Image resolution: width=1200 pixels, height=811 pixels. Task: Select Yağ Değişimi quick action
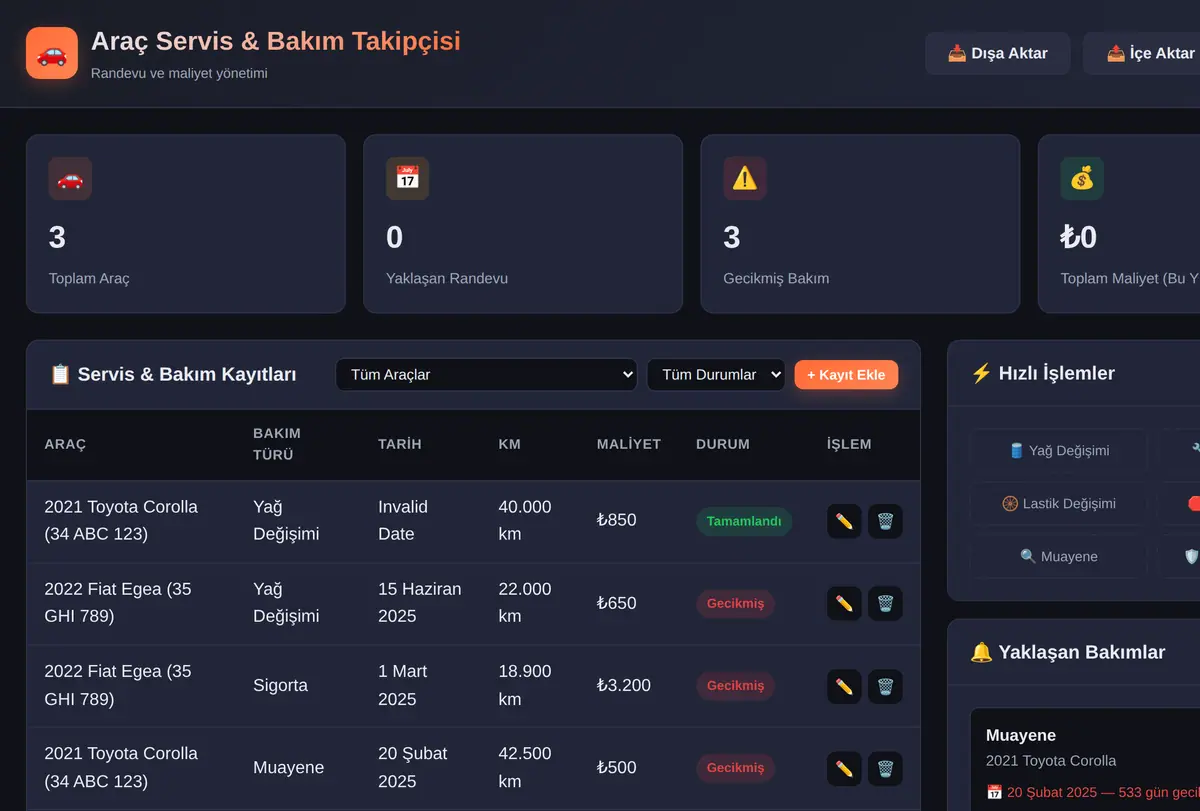click(1059, 451)
